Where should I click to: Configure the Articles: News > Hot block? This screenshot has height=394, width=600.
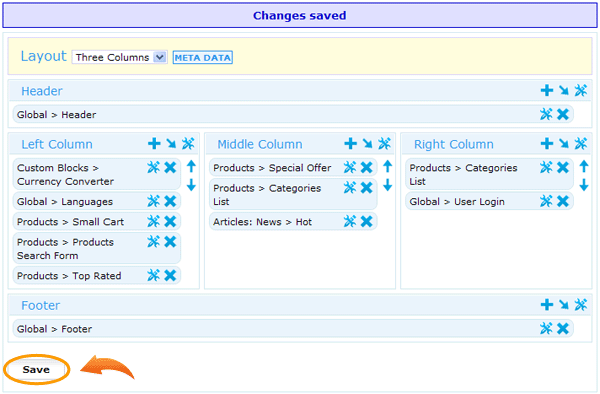350,221
